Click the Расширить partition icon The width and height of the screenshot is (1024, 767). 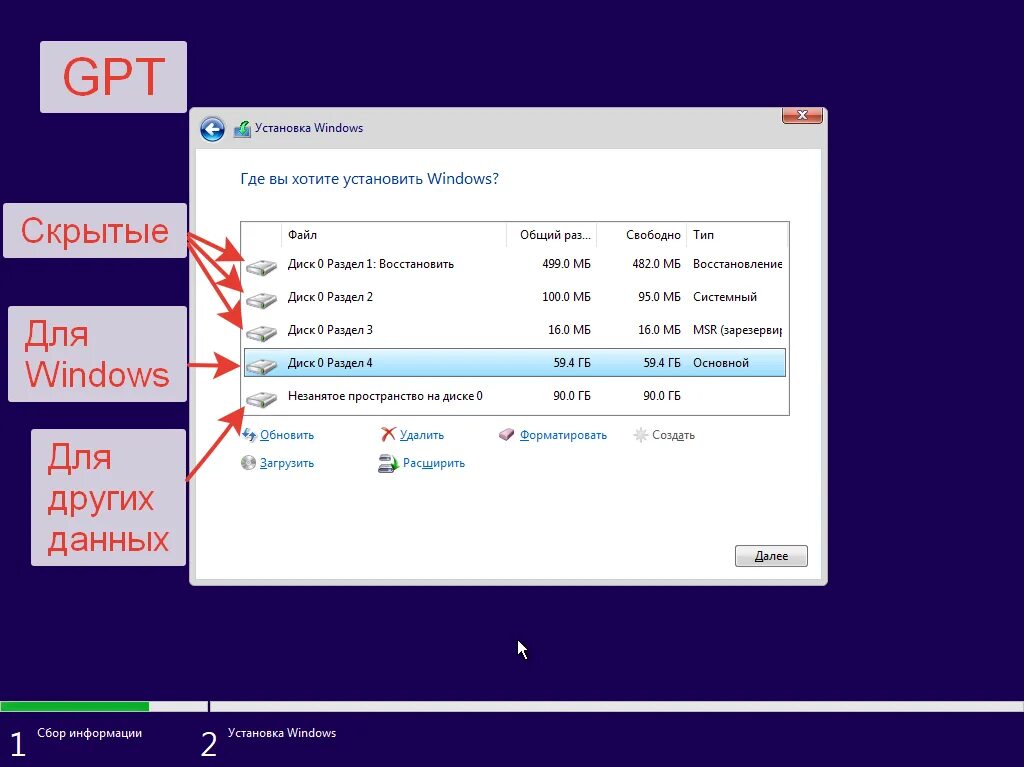click(388, 463)
